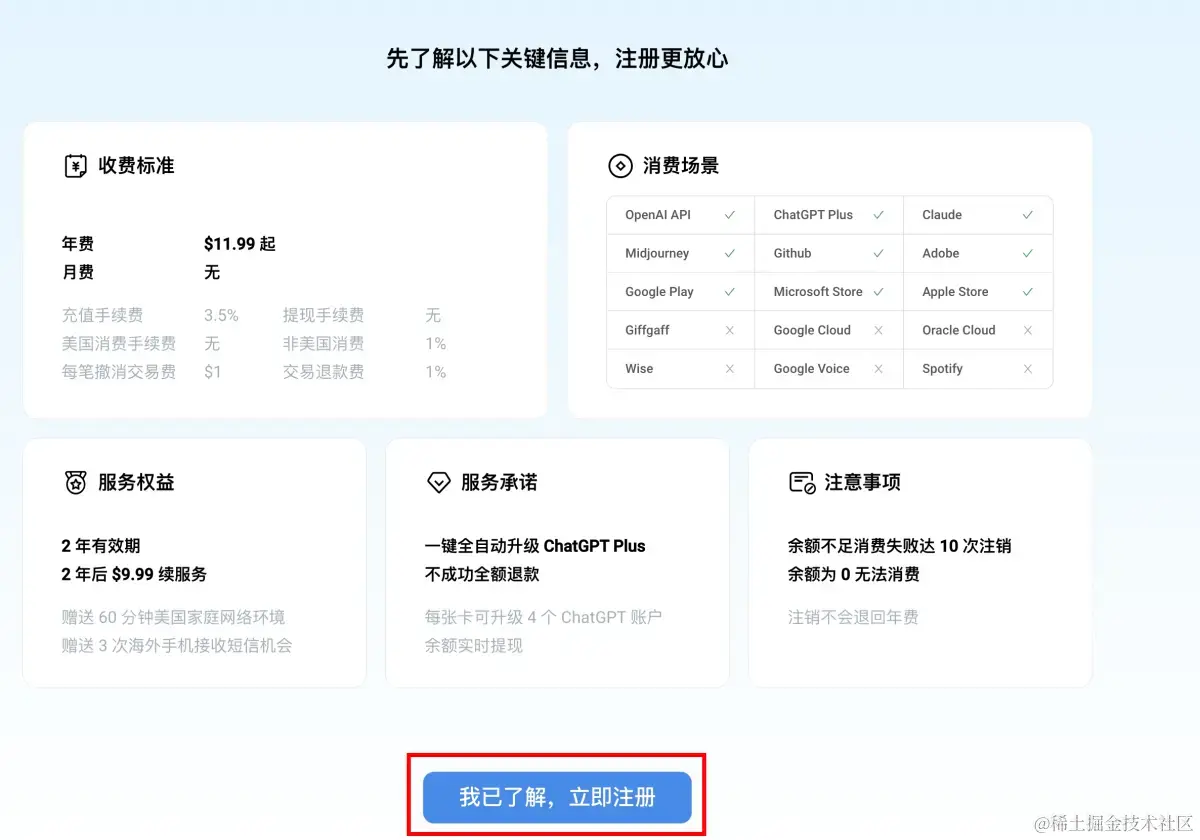Click the Wise cell text
Screen dimensions: 1200x840
[639, 369]
